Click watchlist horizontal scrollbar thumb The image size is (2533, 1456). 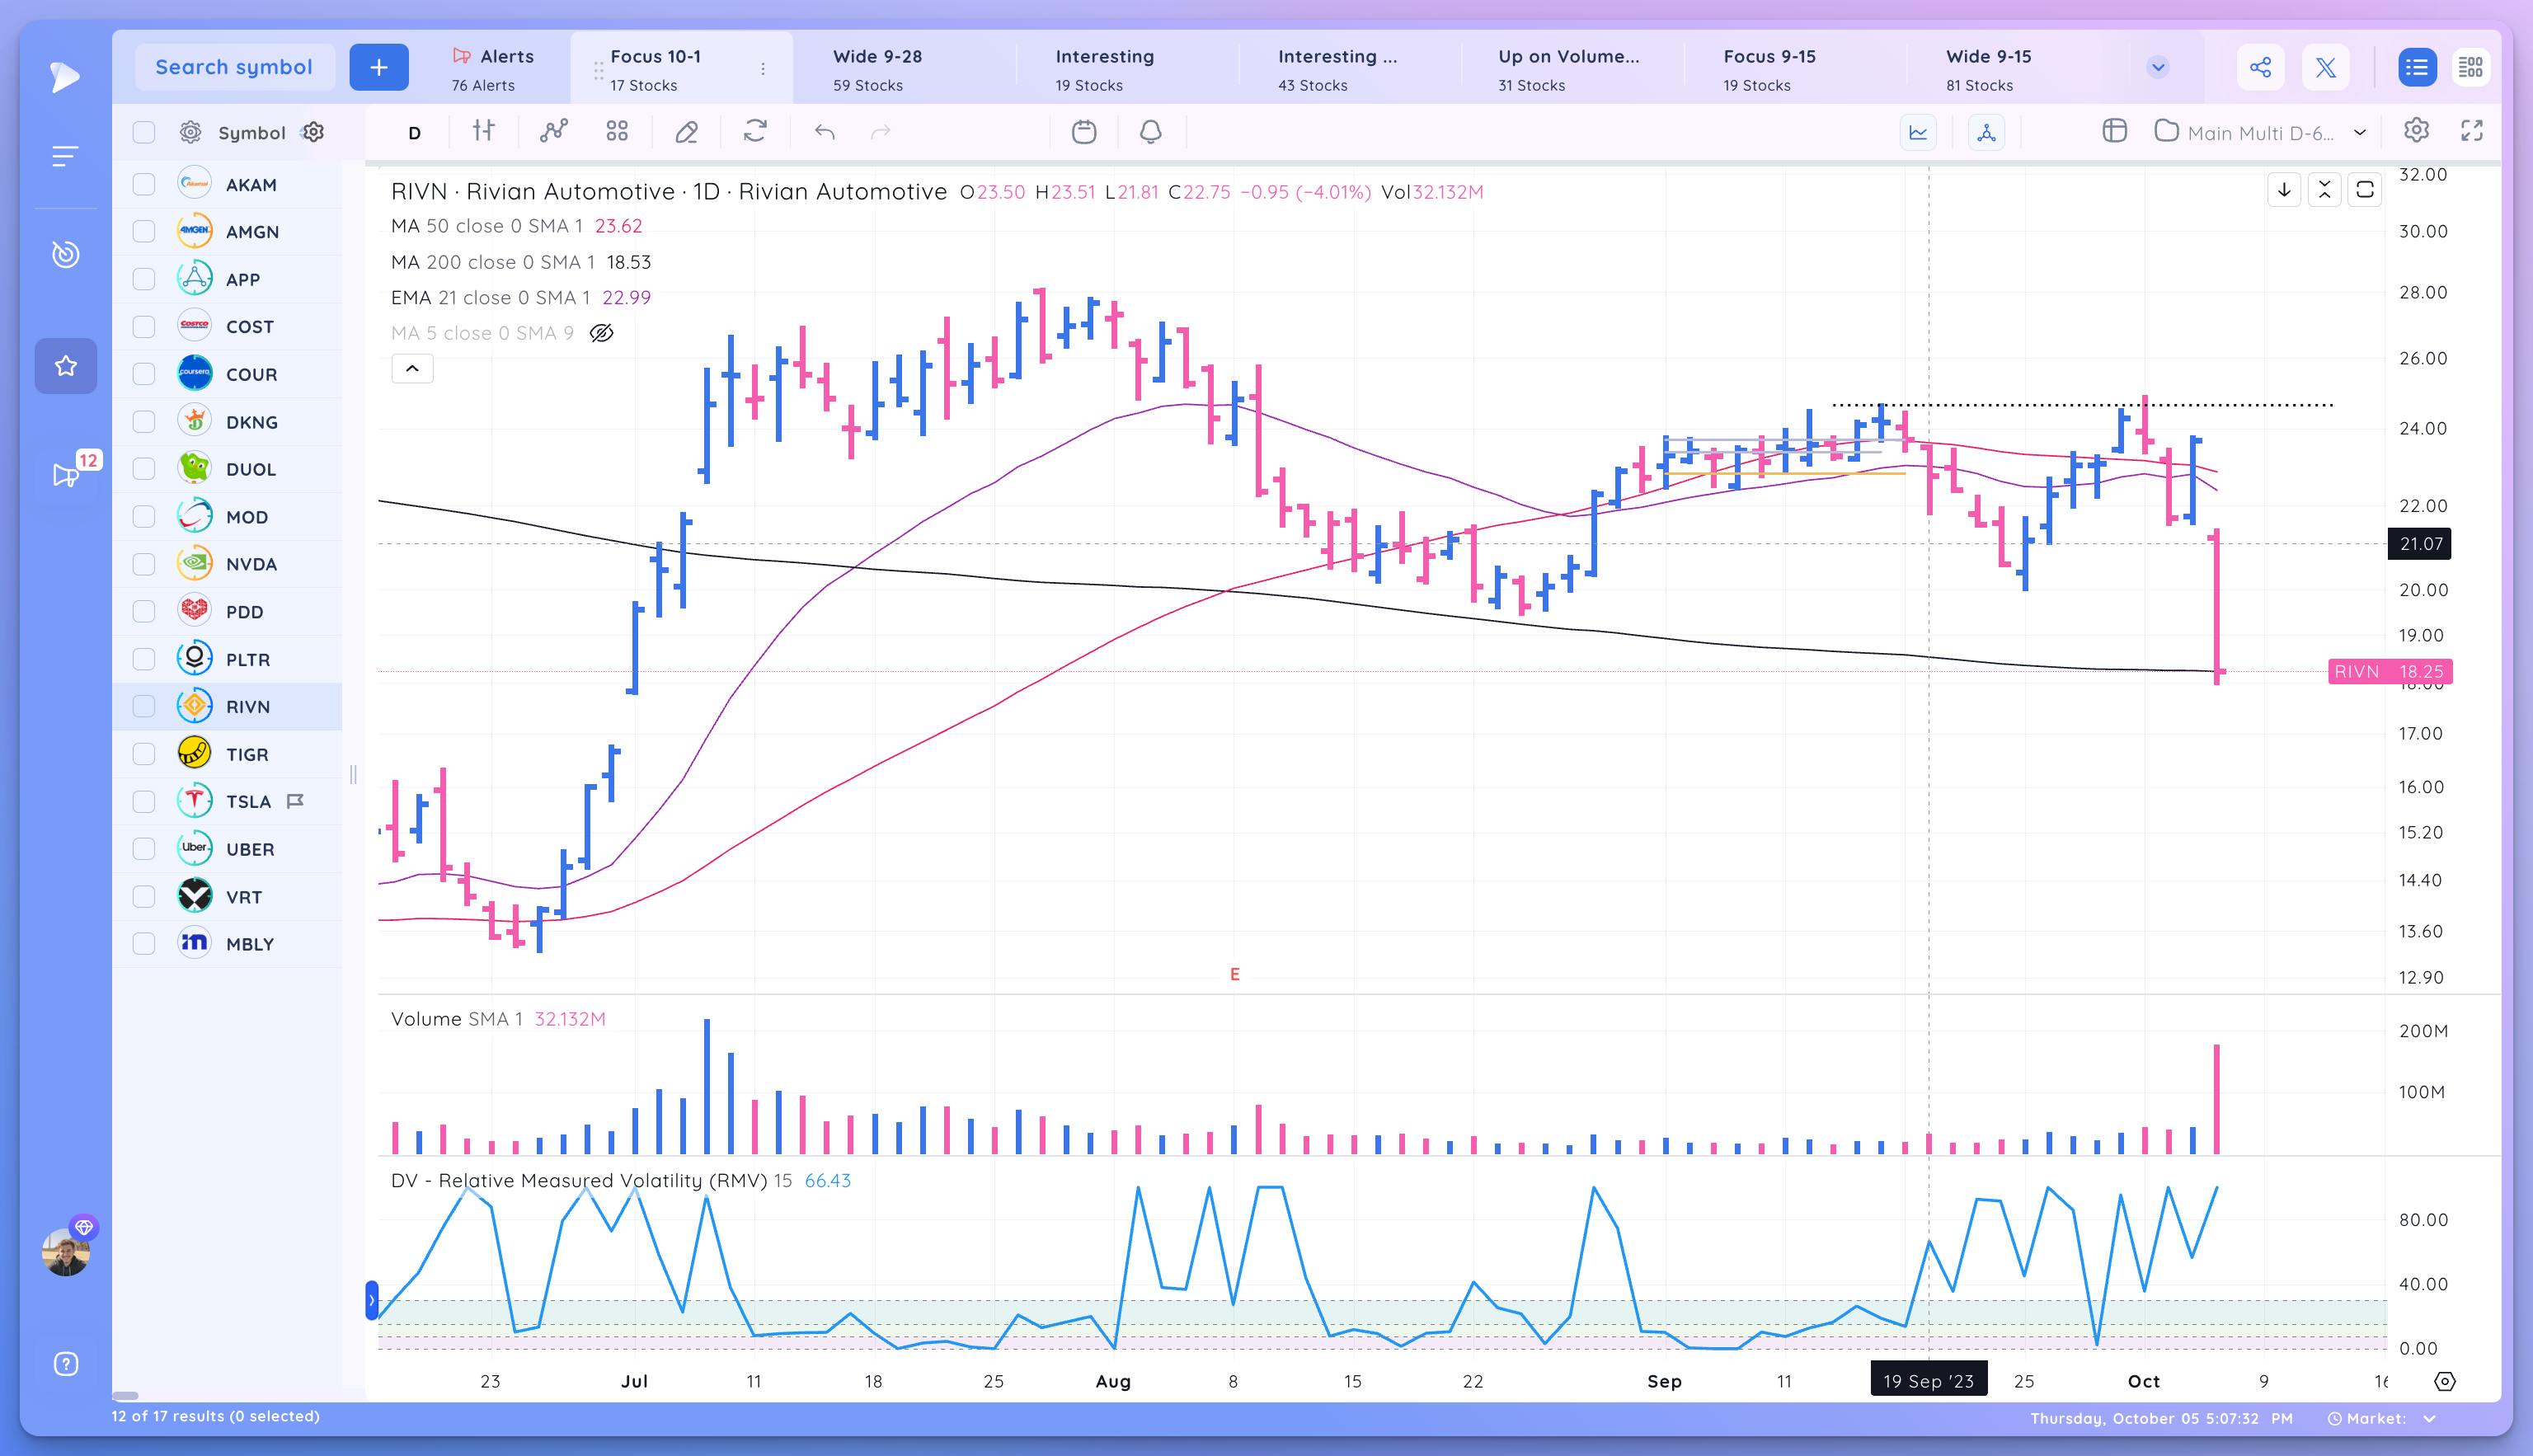tap(125, 1395)
